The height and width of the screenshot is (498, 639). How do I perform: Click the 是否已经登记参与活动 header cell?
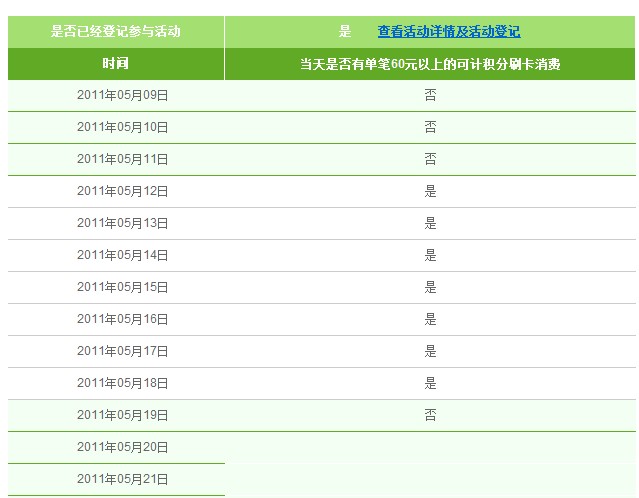[116, 32]
